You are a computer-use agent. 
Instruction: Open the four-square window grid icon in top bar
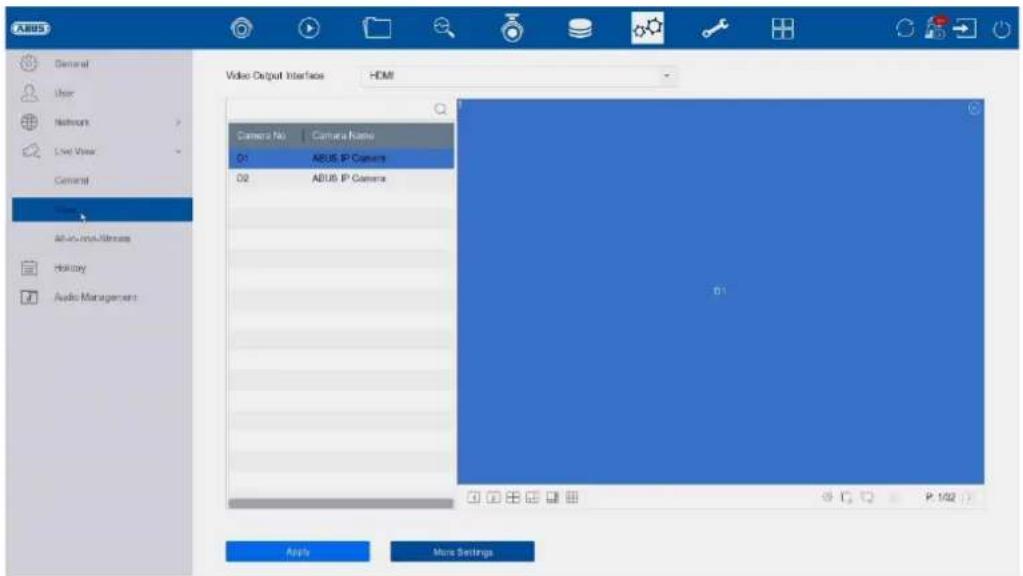782,28
